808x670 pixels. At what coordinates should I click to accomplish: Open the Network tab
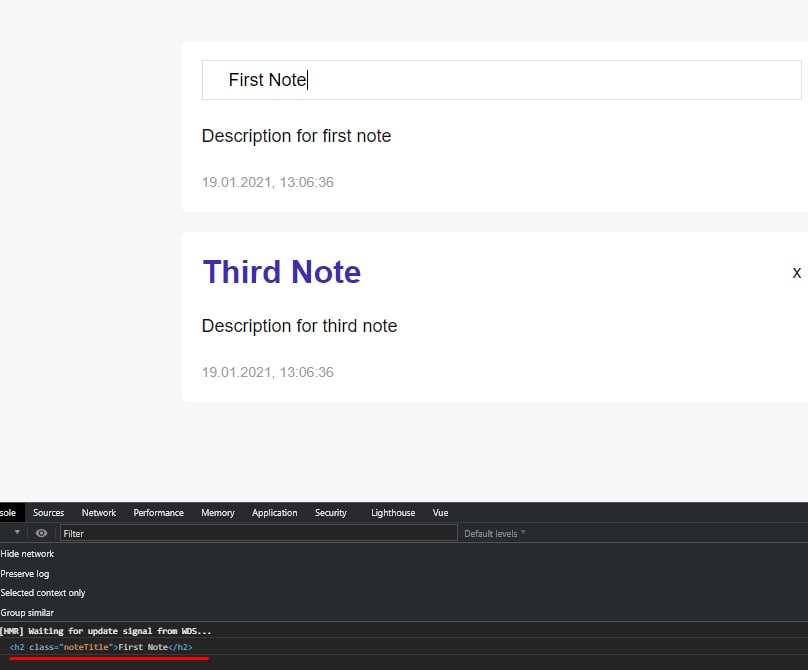point(98,513)
